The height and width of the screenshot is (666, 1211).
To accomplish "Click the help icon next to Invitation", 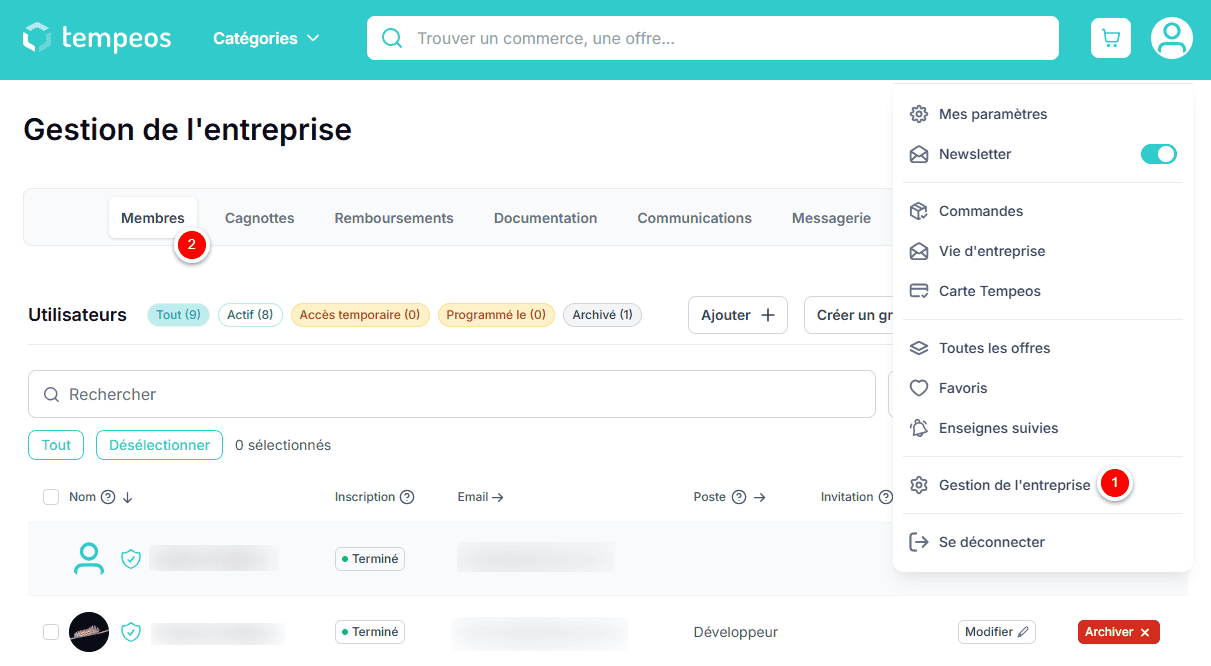I will coord(884,497).
